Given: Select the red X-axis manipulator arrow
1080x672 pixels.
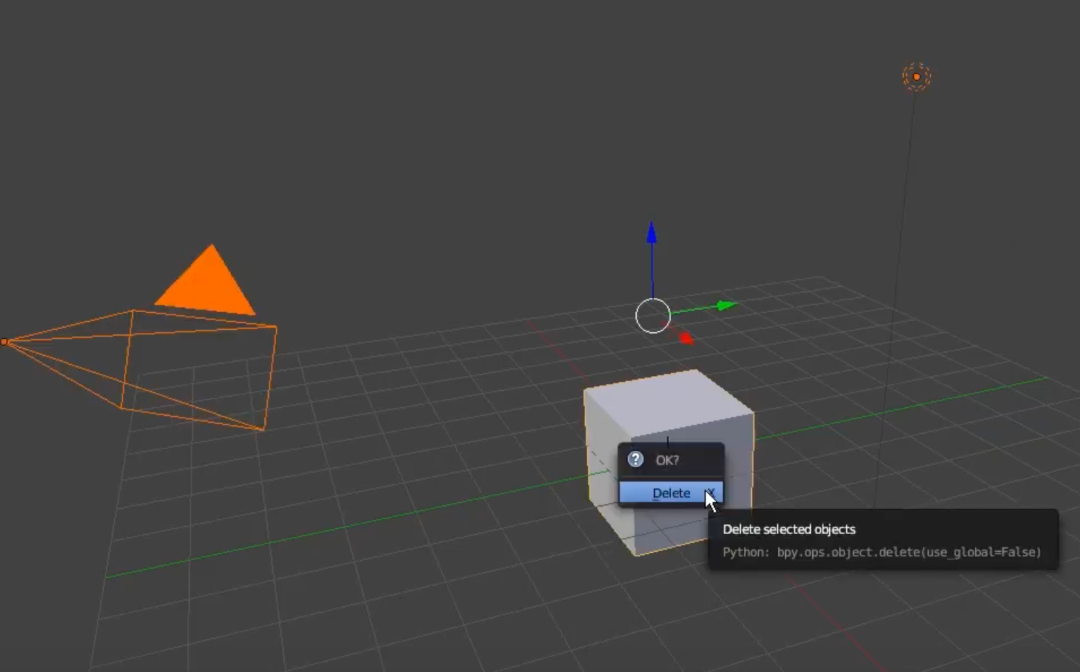Looking at the screenshot, I should pyautogui.click(x=683, y=336).
